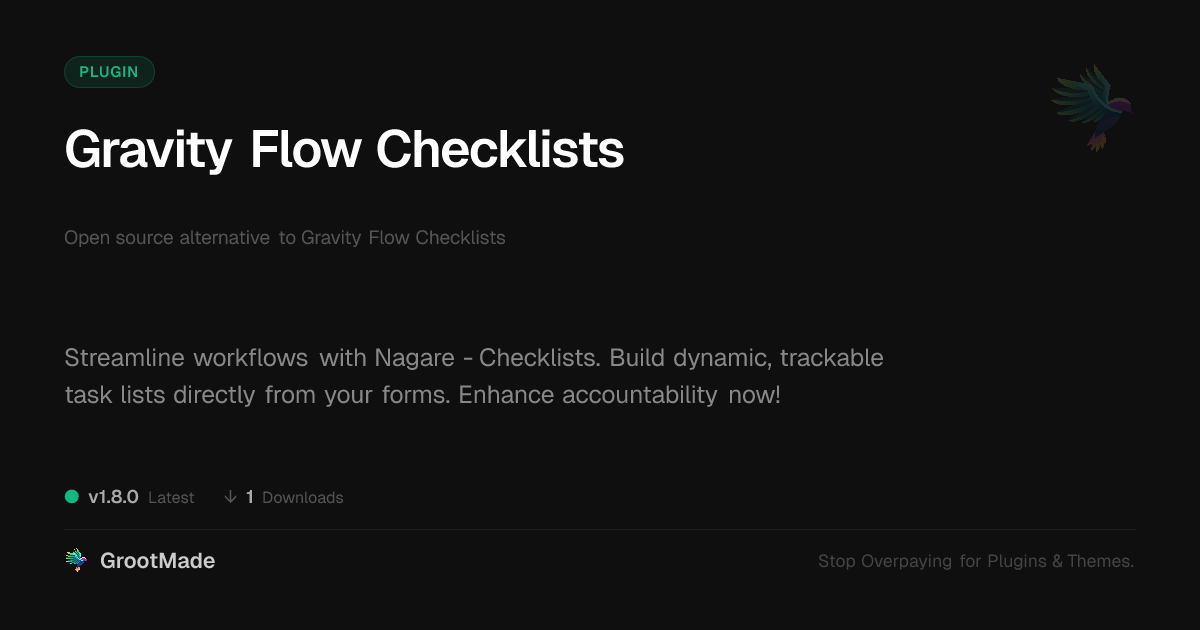Open the GrootMade brand name link

tap(157, 561)
